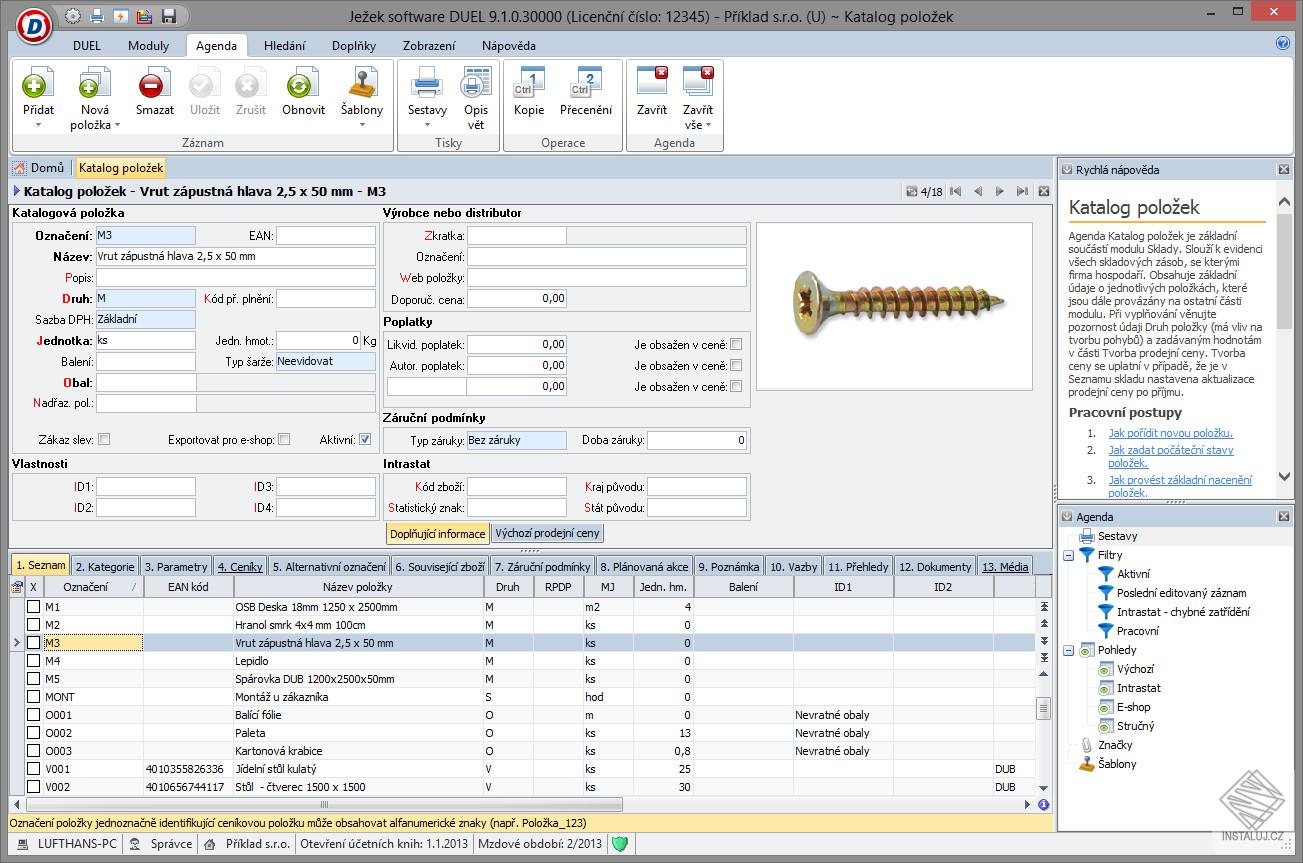Collapse the Filtry tree node
Screen dimensions: 1303x863
[x=1069, y=555]
